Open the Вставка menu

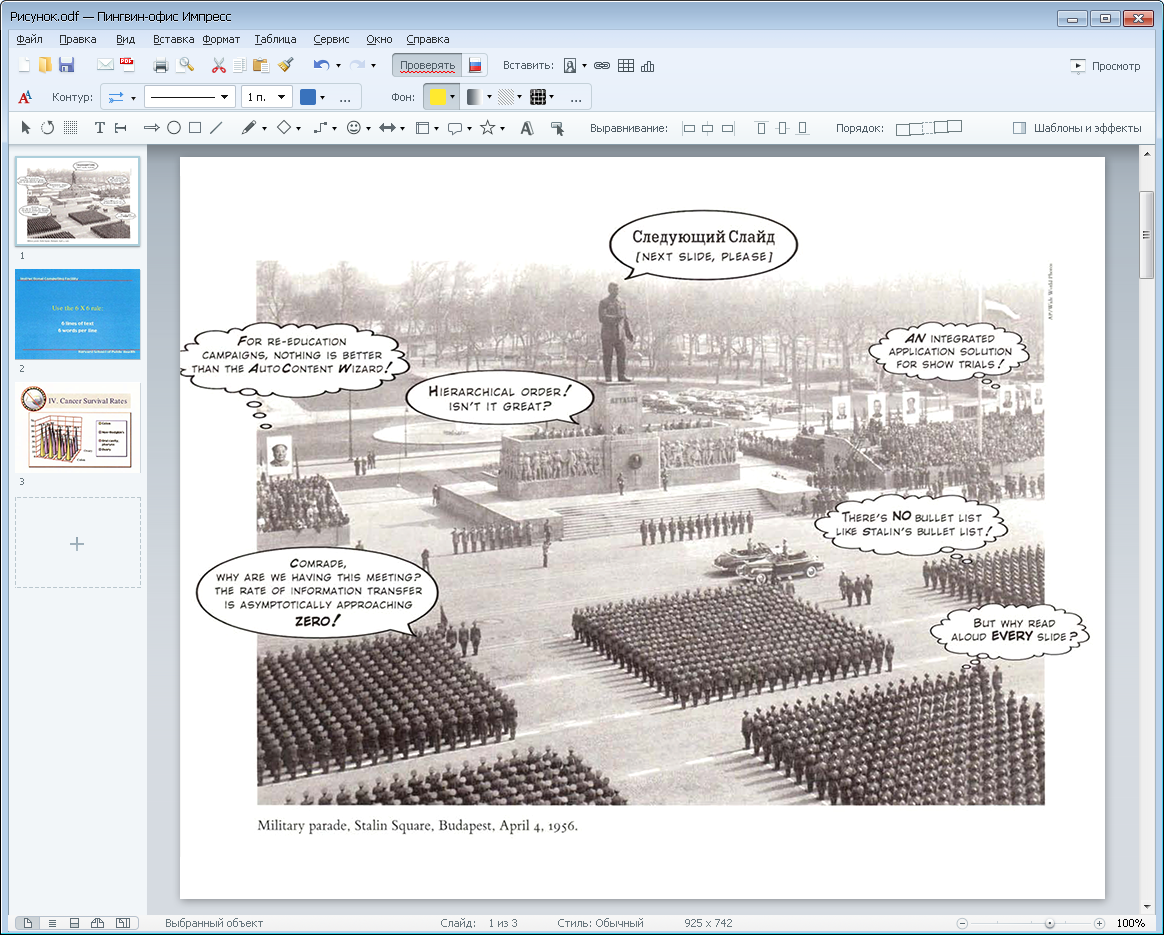173,40
